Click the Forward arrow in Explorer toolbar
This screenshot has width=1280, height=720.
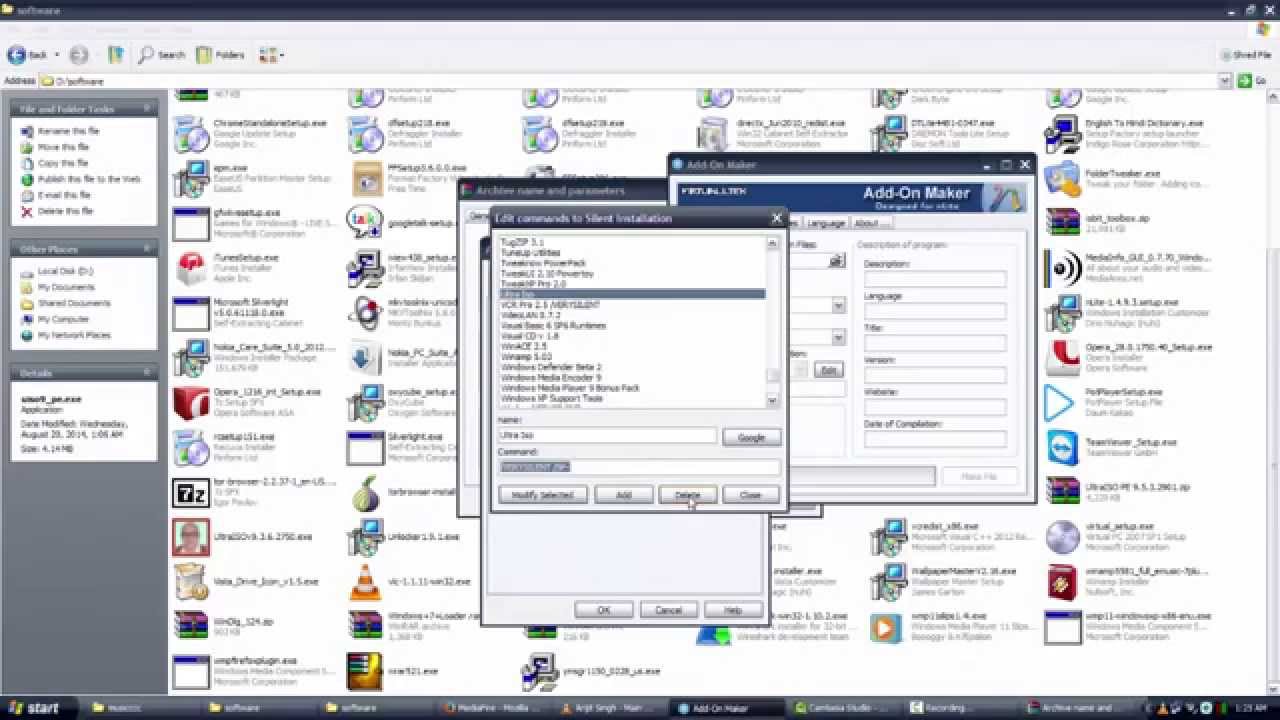(x=79, y=55)
